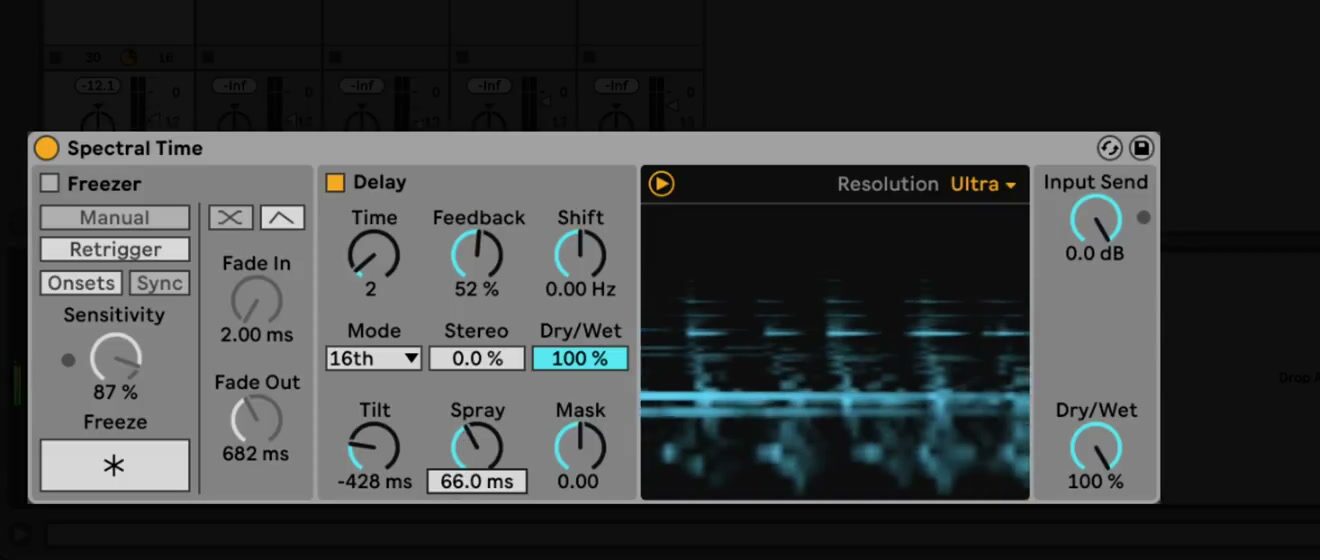1320x560 pixels.
Task: Click the Shift knob
Action: coord(580,254)
